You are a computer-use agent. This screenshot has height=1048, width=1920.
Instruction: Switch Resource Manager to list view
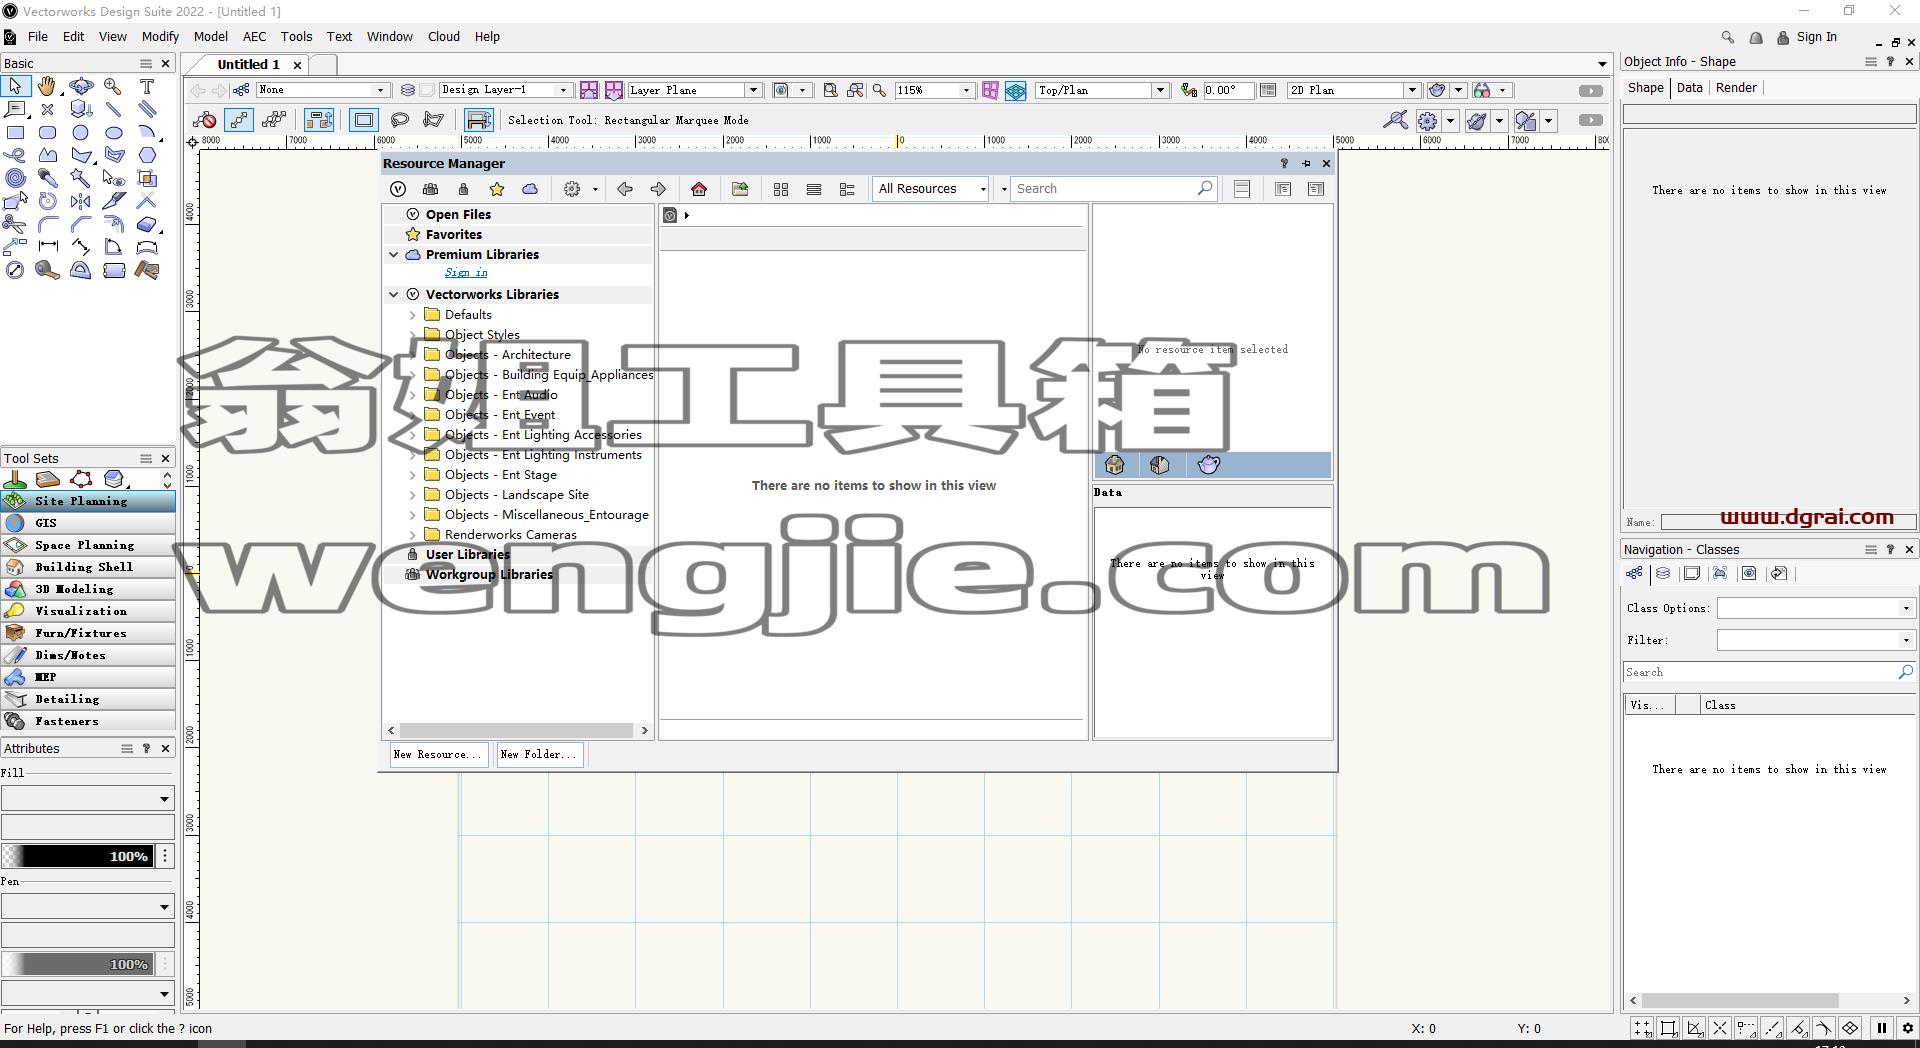pyautogui.click(x=814, y=189)
